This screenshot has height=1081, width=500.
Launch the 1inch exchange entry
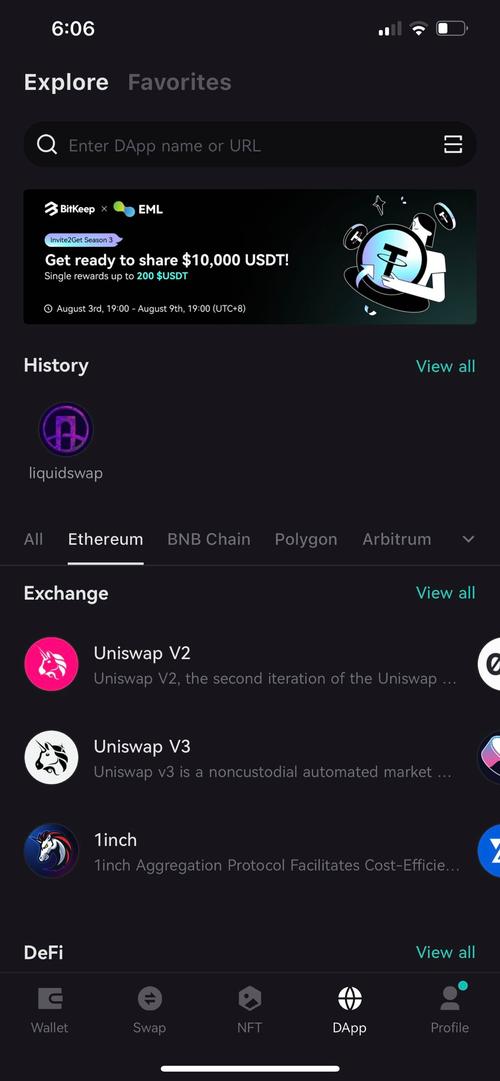[241, 851]
